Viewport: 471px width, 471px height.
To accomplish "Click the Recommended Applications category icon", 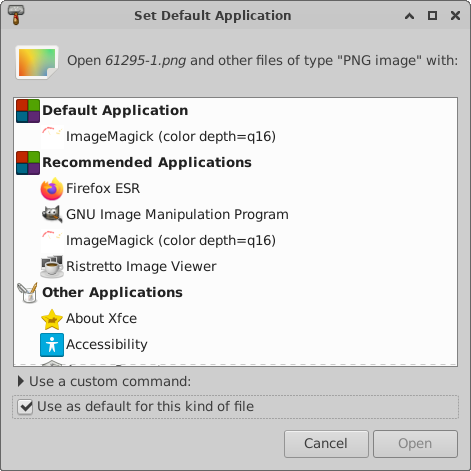I will 28,163.
